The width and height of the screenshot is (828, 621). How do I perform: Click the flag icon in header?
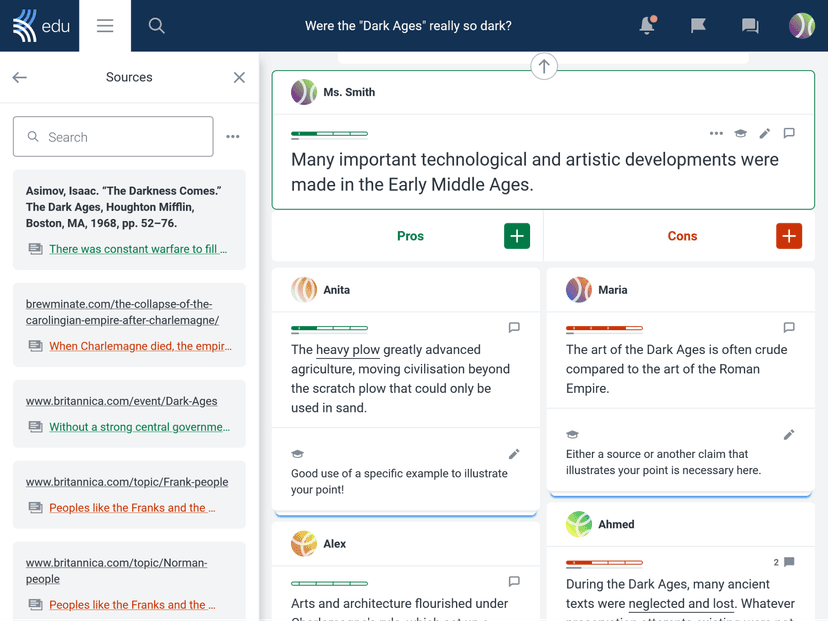pos(698,26)
